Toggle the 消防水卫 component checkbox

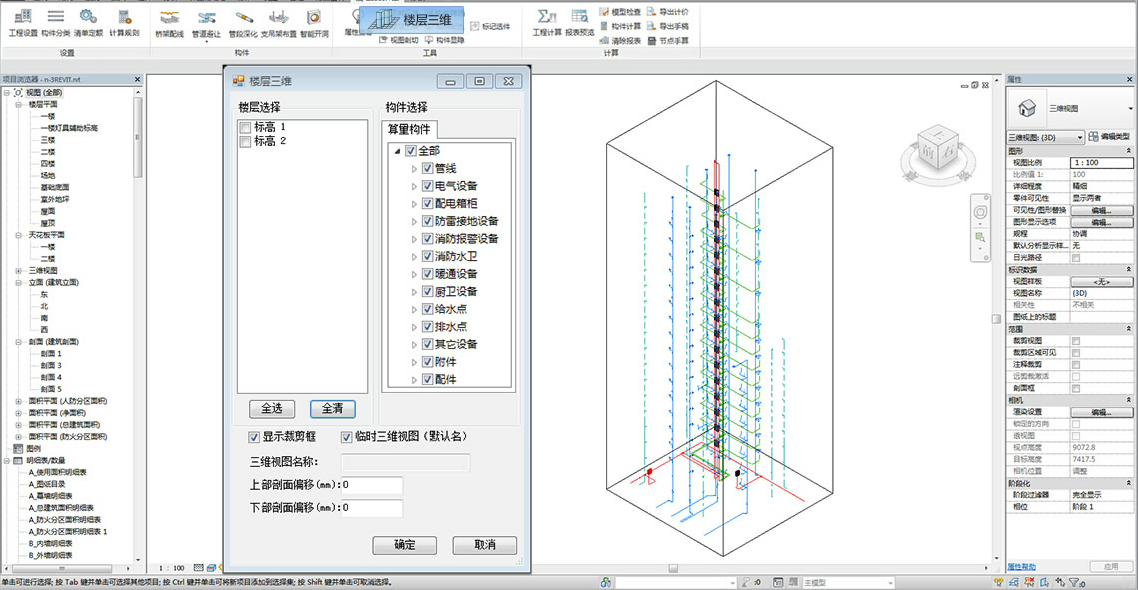point(427,256)
